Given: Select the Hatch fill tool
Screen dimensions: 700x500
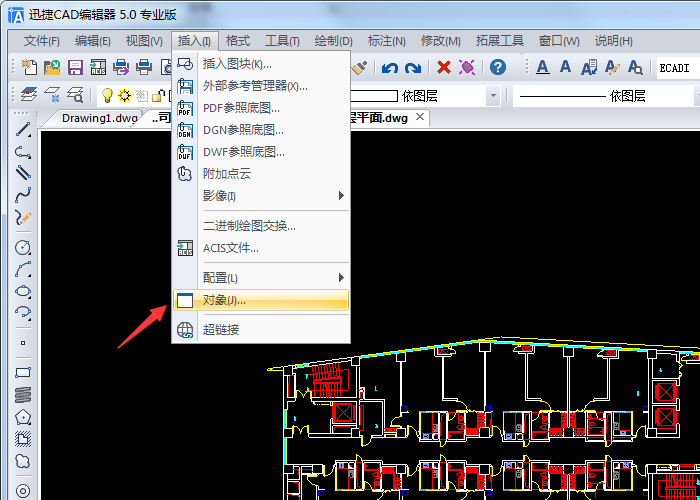Looking at the screenshot, I should tap(23, 439).
